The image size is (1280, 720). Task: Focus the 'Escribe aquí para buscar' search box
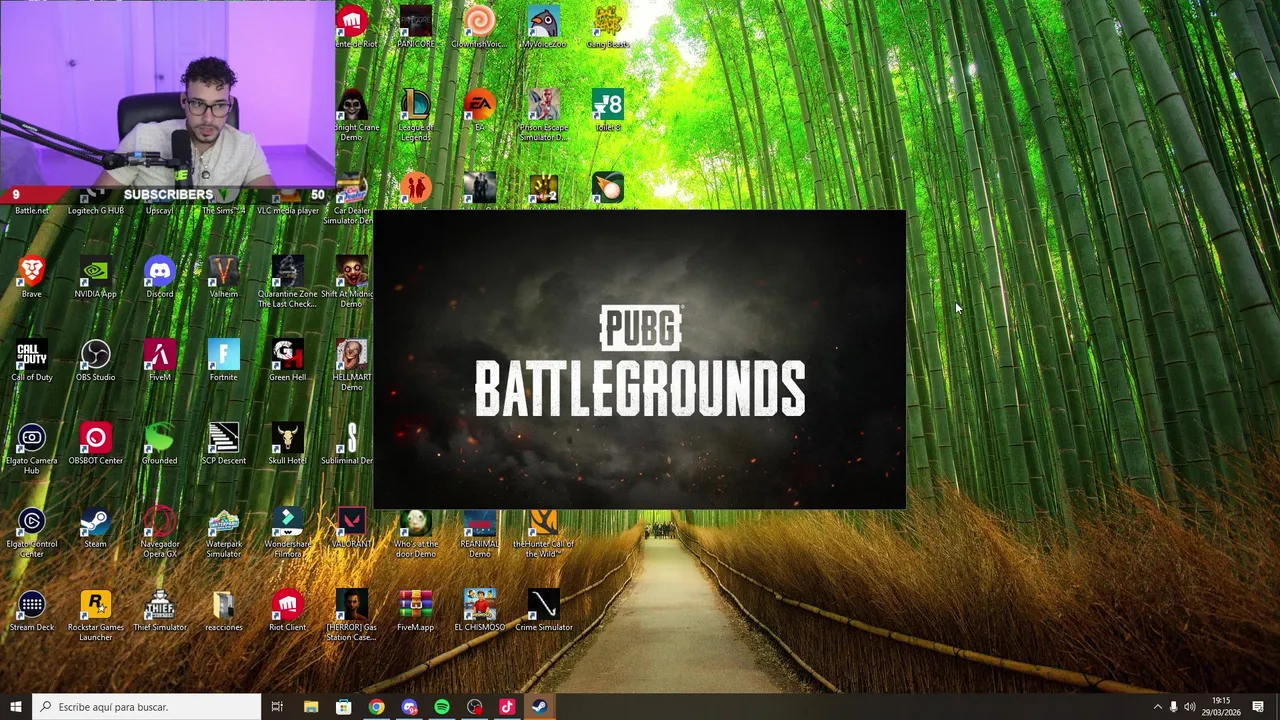146,707
